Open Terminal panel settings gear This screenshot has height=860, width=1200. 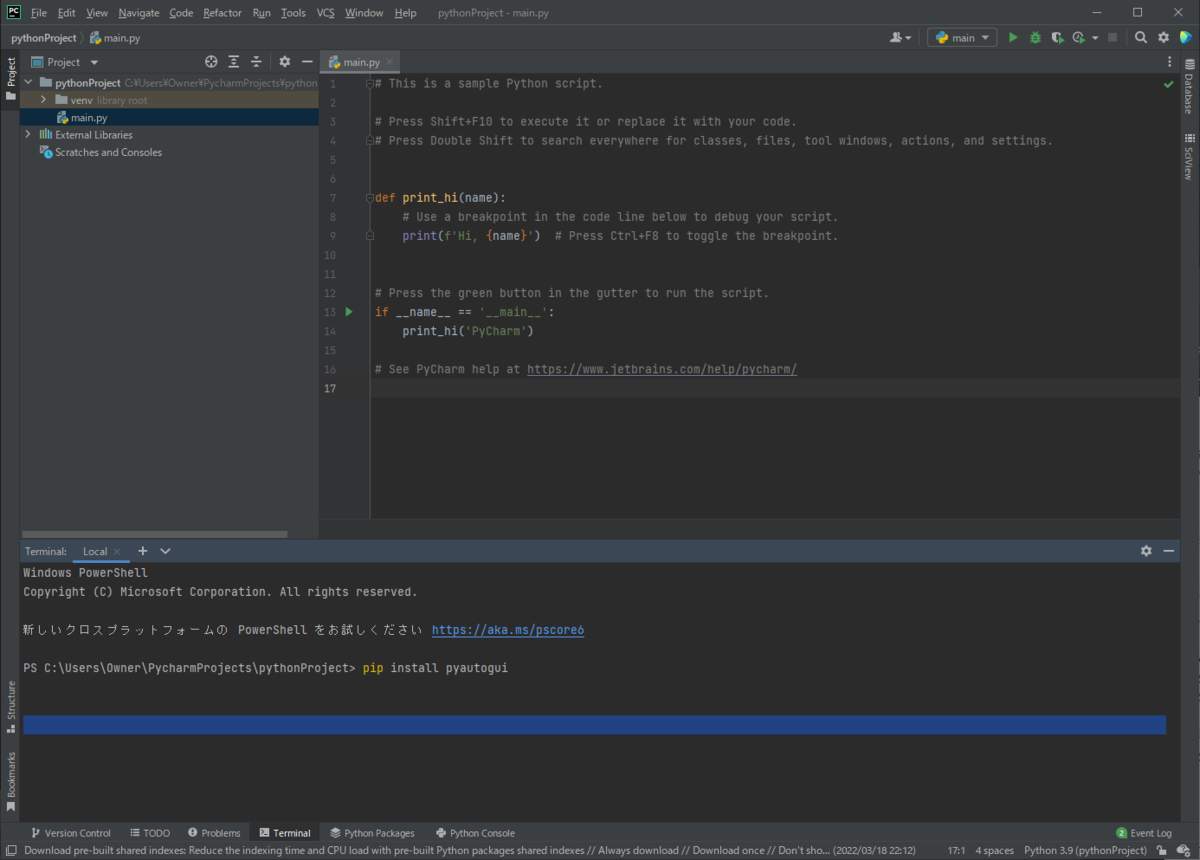coord(1146,551)
